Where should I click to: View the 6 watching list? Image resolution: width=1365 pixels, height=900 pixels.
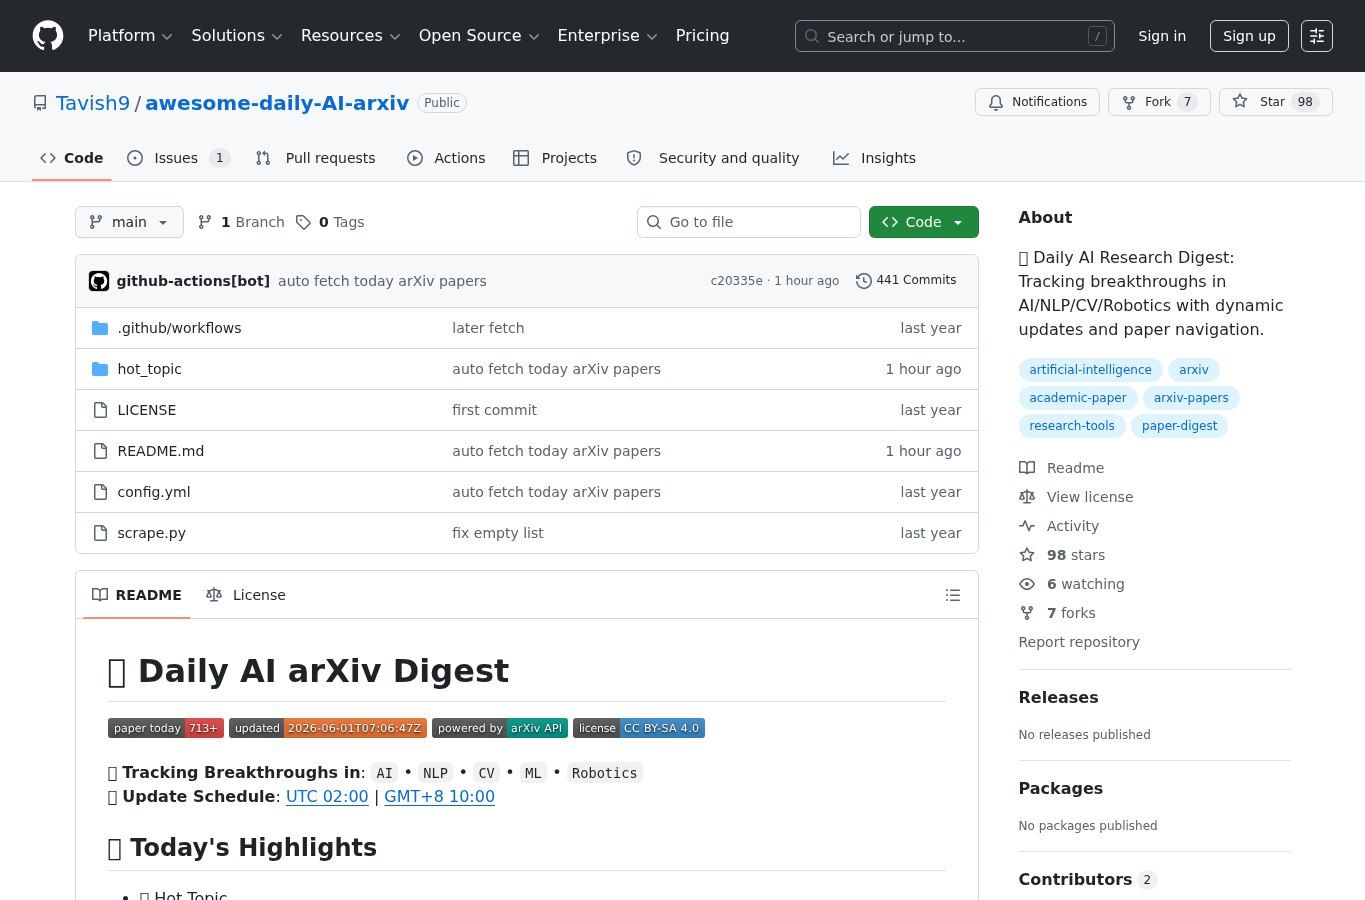point(1072,584)
